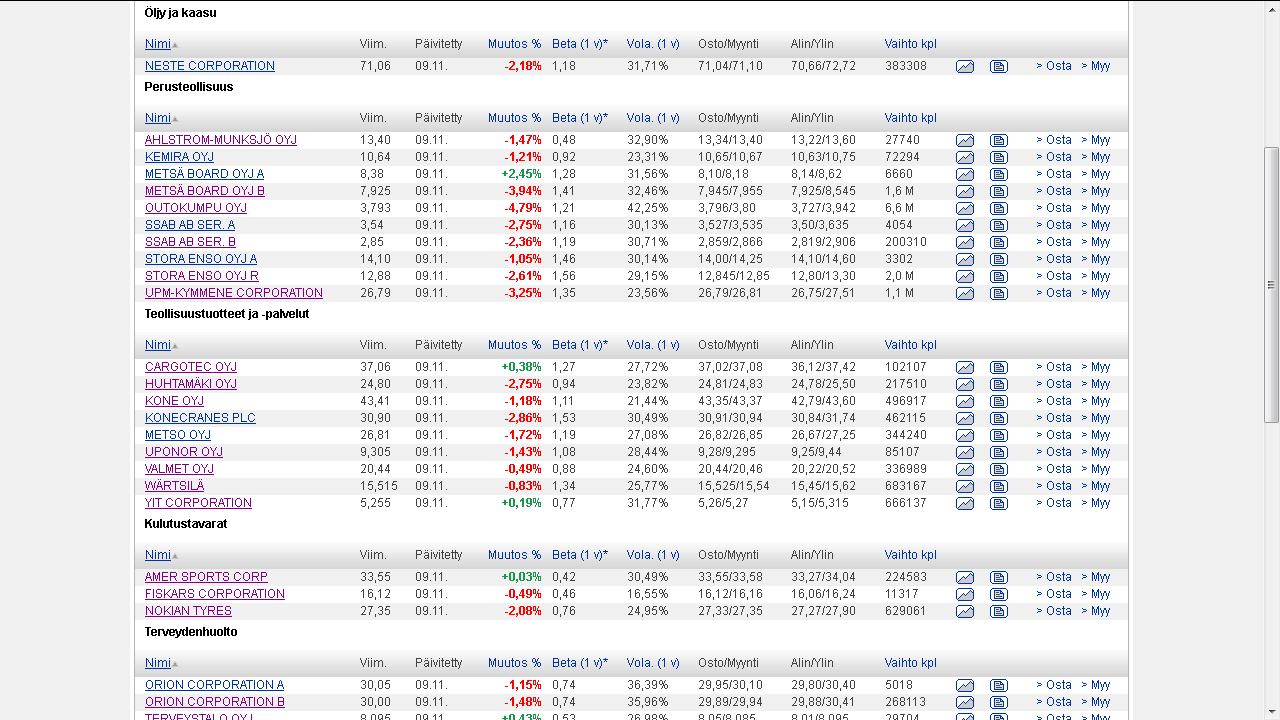Open the HUHTAMÄKI OYJ company link
Viewport: 1280px width, 720px height.
pos(191,384)
